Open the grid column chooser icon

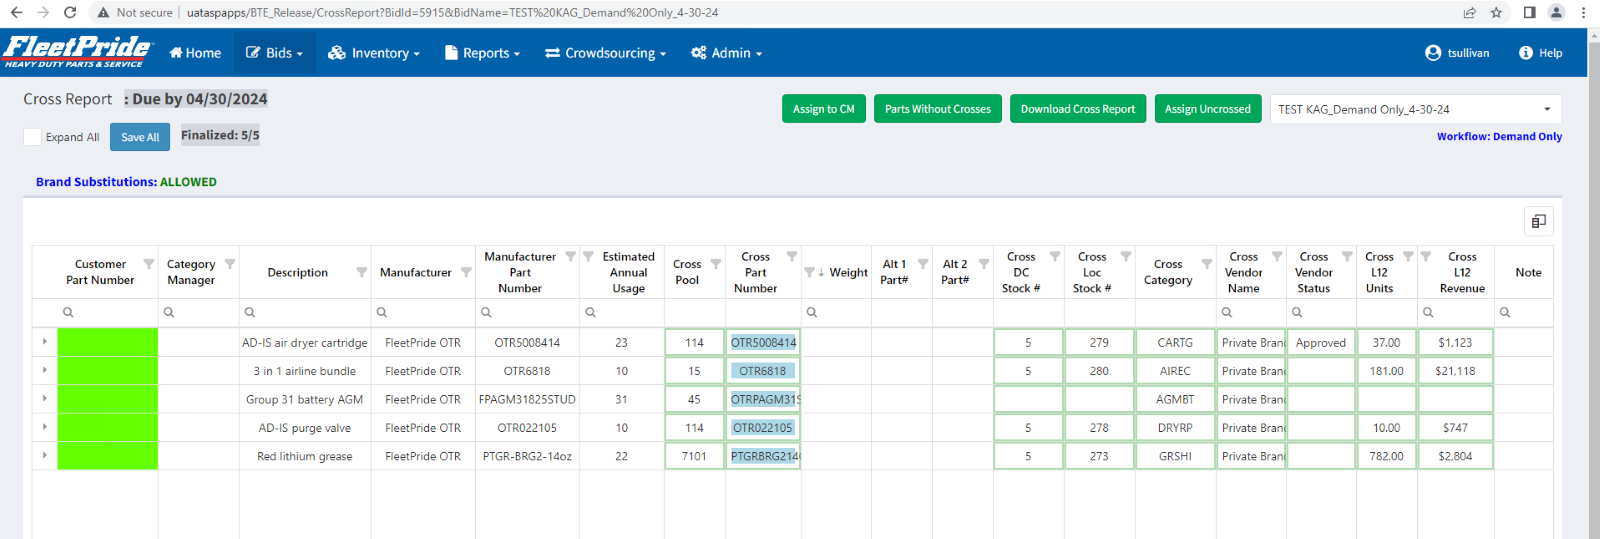1538,221
